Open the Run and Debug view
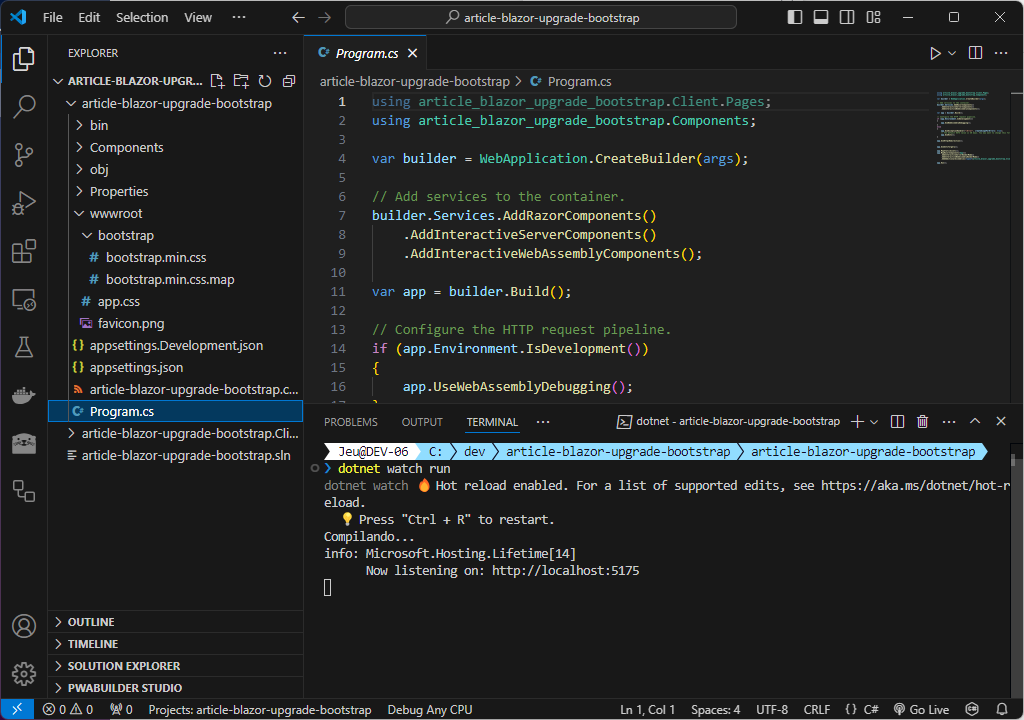This screenshot has width=1024, height=720. click(x=24, y=203)
